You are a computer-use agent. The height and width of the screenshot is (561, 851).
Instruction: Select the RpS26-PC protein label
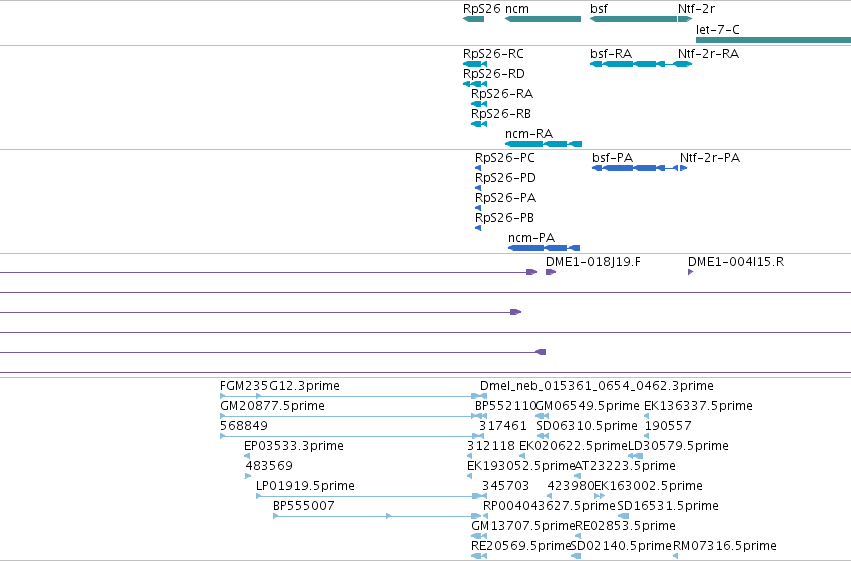tap(505, 158)
